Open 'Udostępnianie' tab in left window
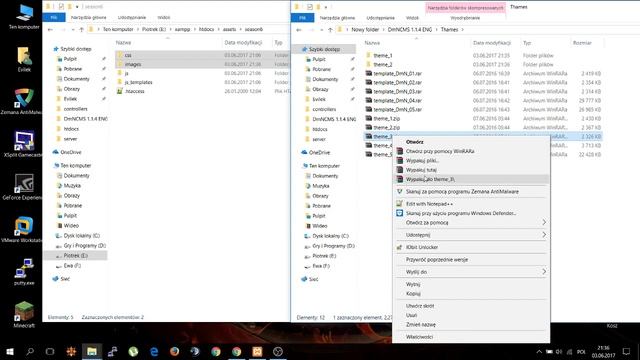The image size is (640, 360). [132, 18]
